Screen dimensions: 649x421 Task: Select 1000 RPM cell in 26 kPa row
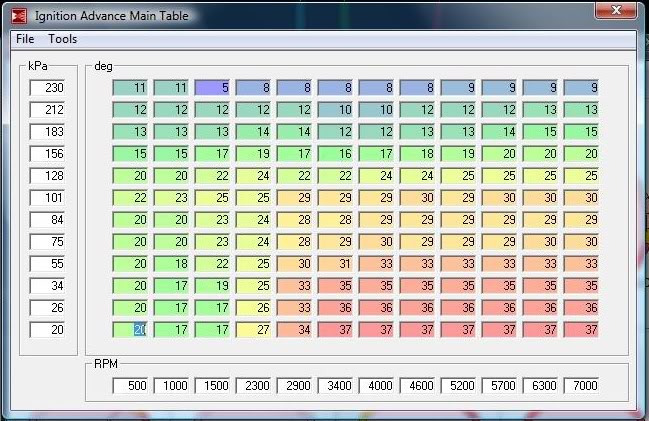tap(171, 308)
